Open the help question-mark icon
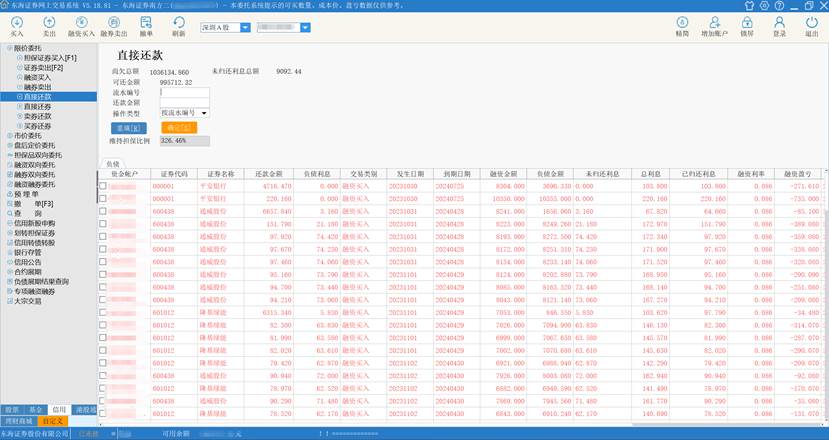Viewport: 829px width, 440px height. [x=779, y=5]
